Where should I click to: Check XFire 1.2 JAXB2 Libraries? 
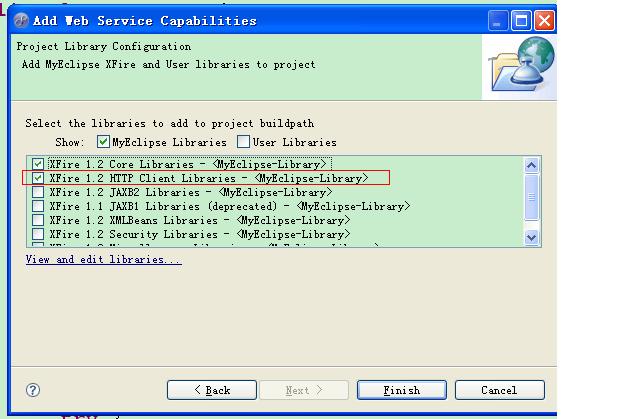[38, 192]
